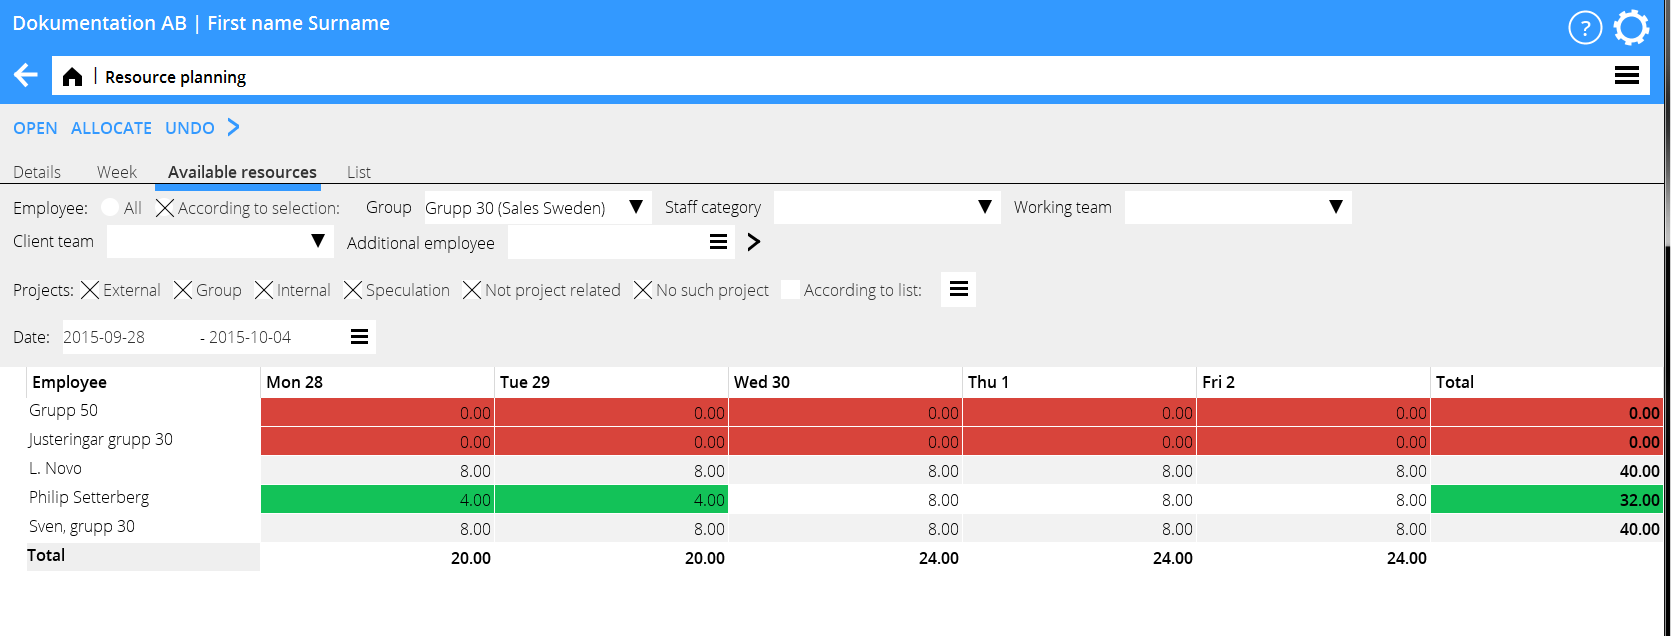Click the back arrow icon
The image size is (1671, 636).
[26, 76]
